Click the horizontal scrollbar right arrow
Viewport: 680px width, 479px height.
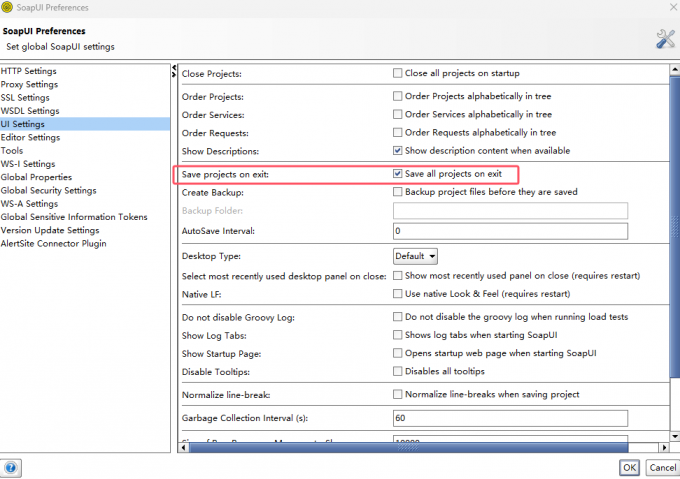(x=664, y=447)
